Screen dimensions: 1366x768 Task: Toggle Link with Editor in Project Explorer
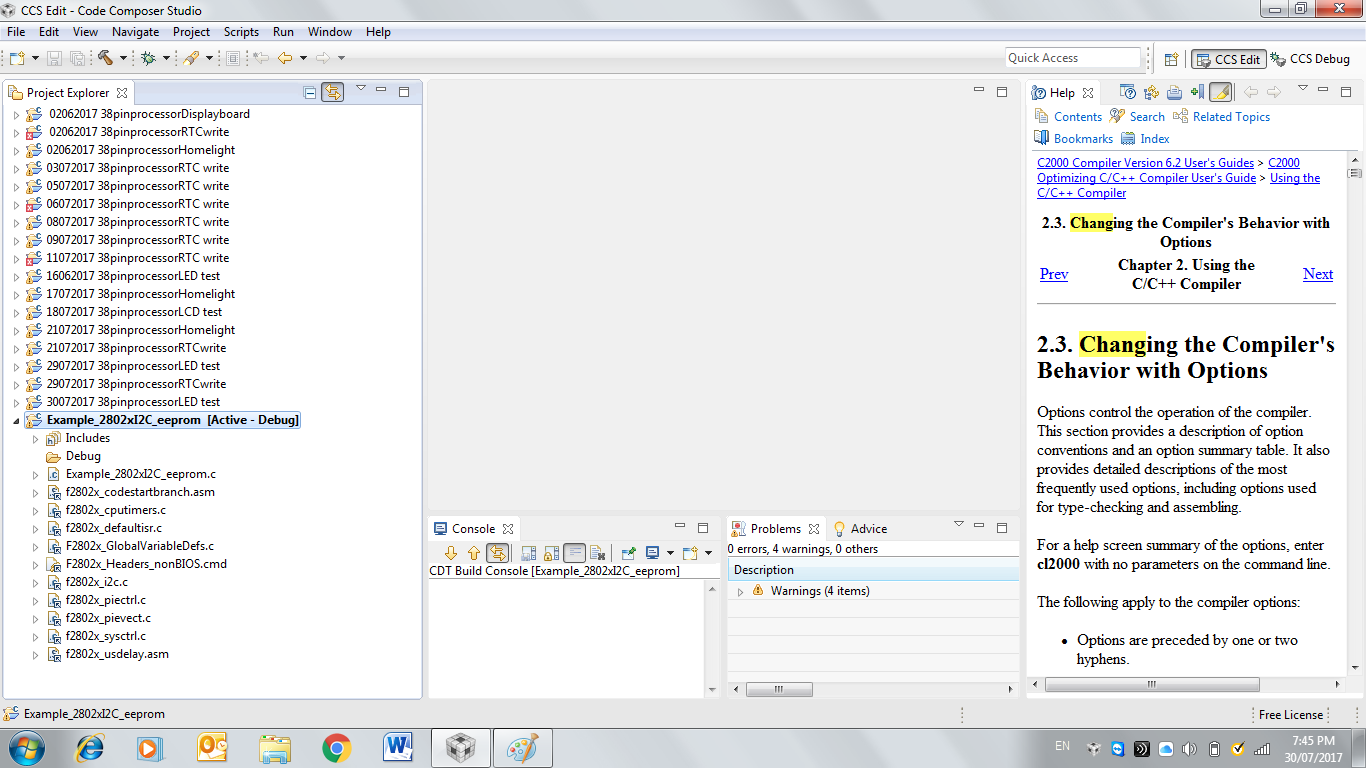(333, 92)
